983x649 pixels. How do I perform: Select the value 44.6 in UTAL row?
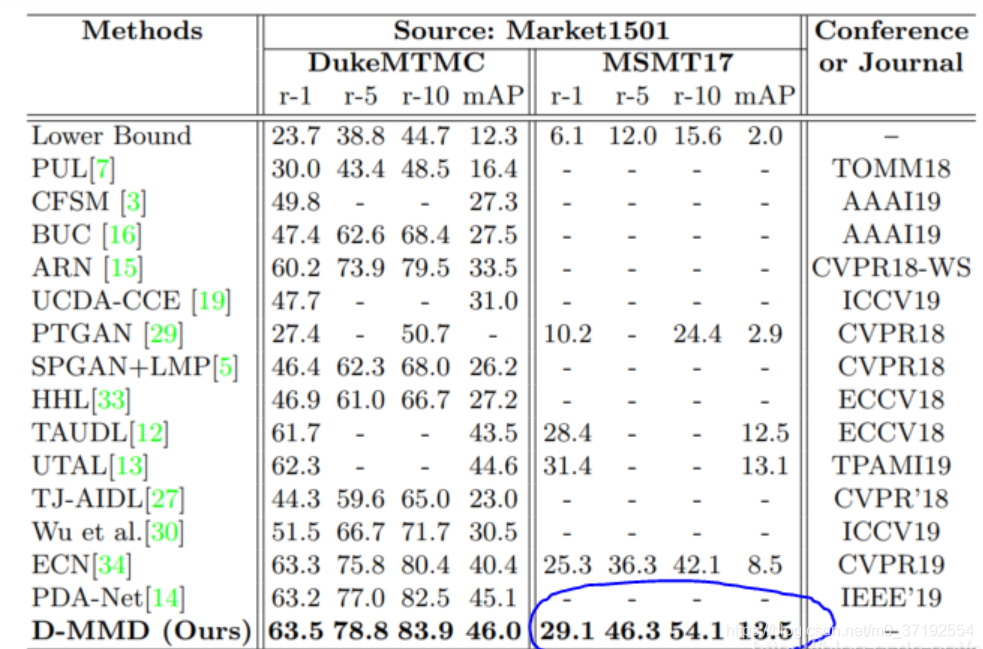[x=493, y=467]
